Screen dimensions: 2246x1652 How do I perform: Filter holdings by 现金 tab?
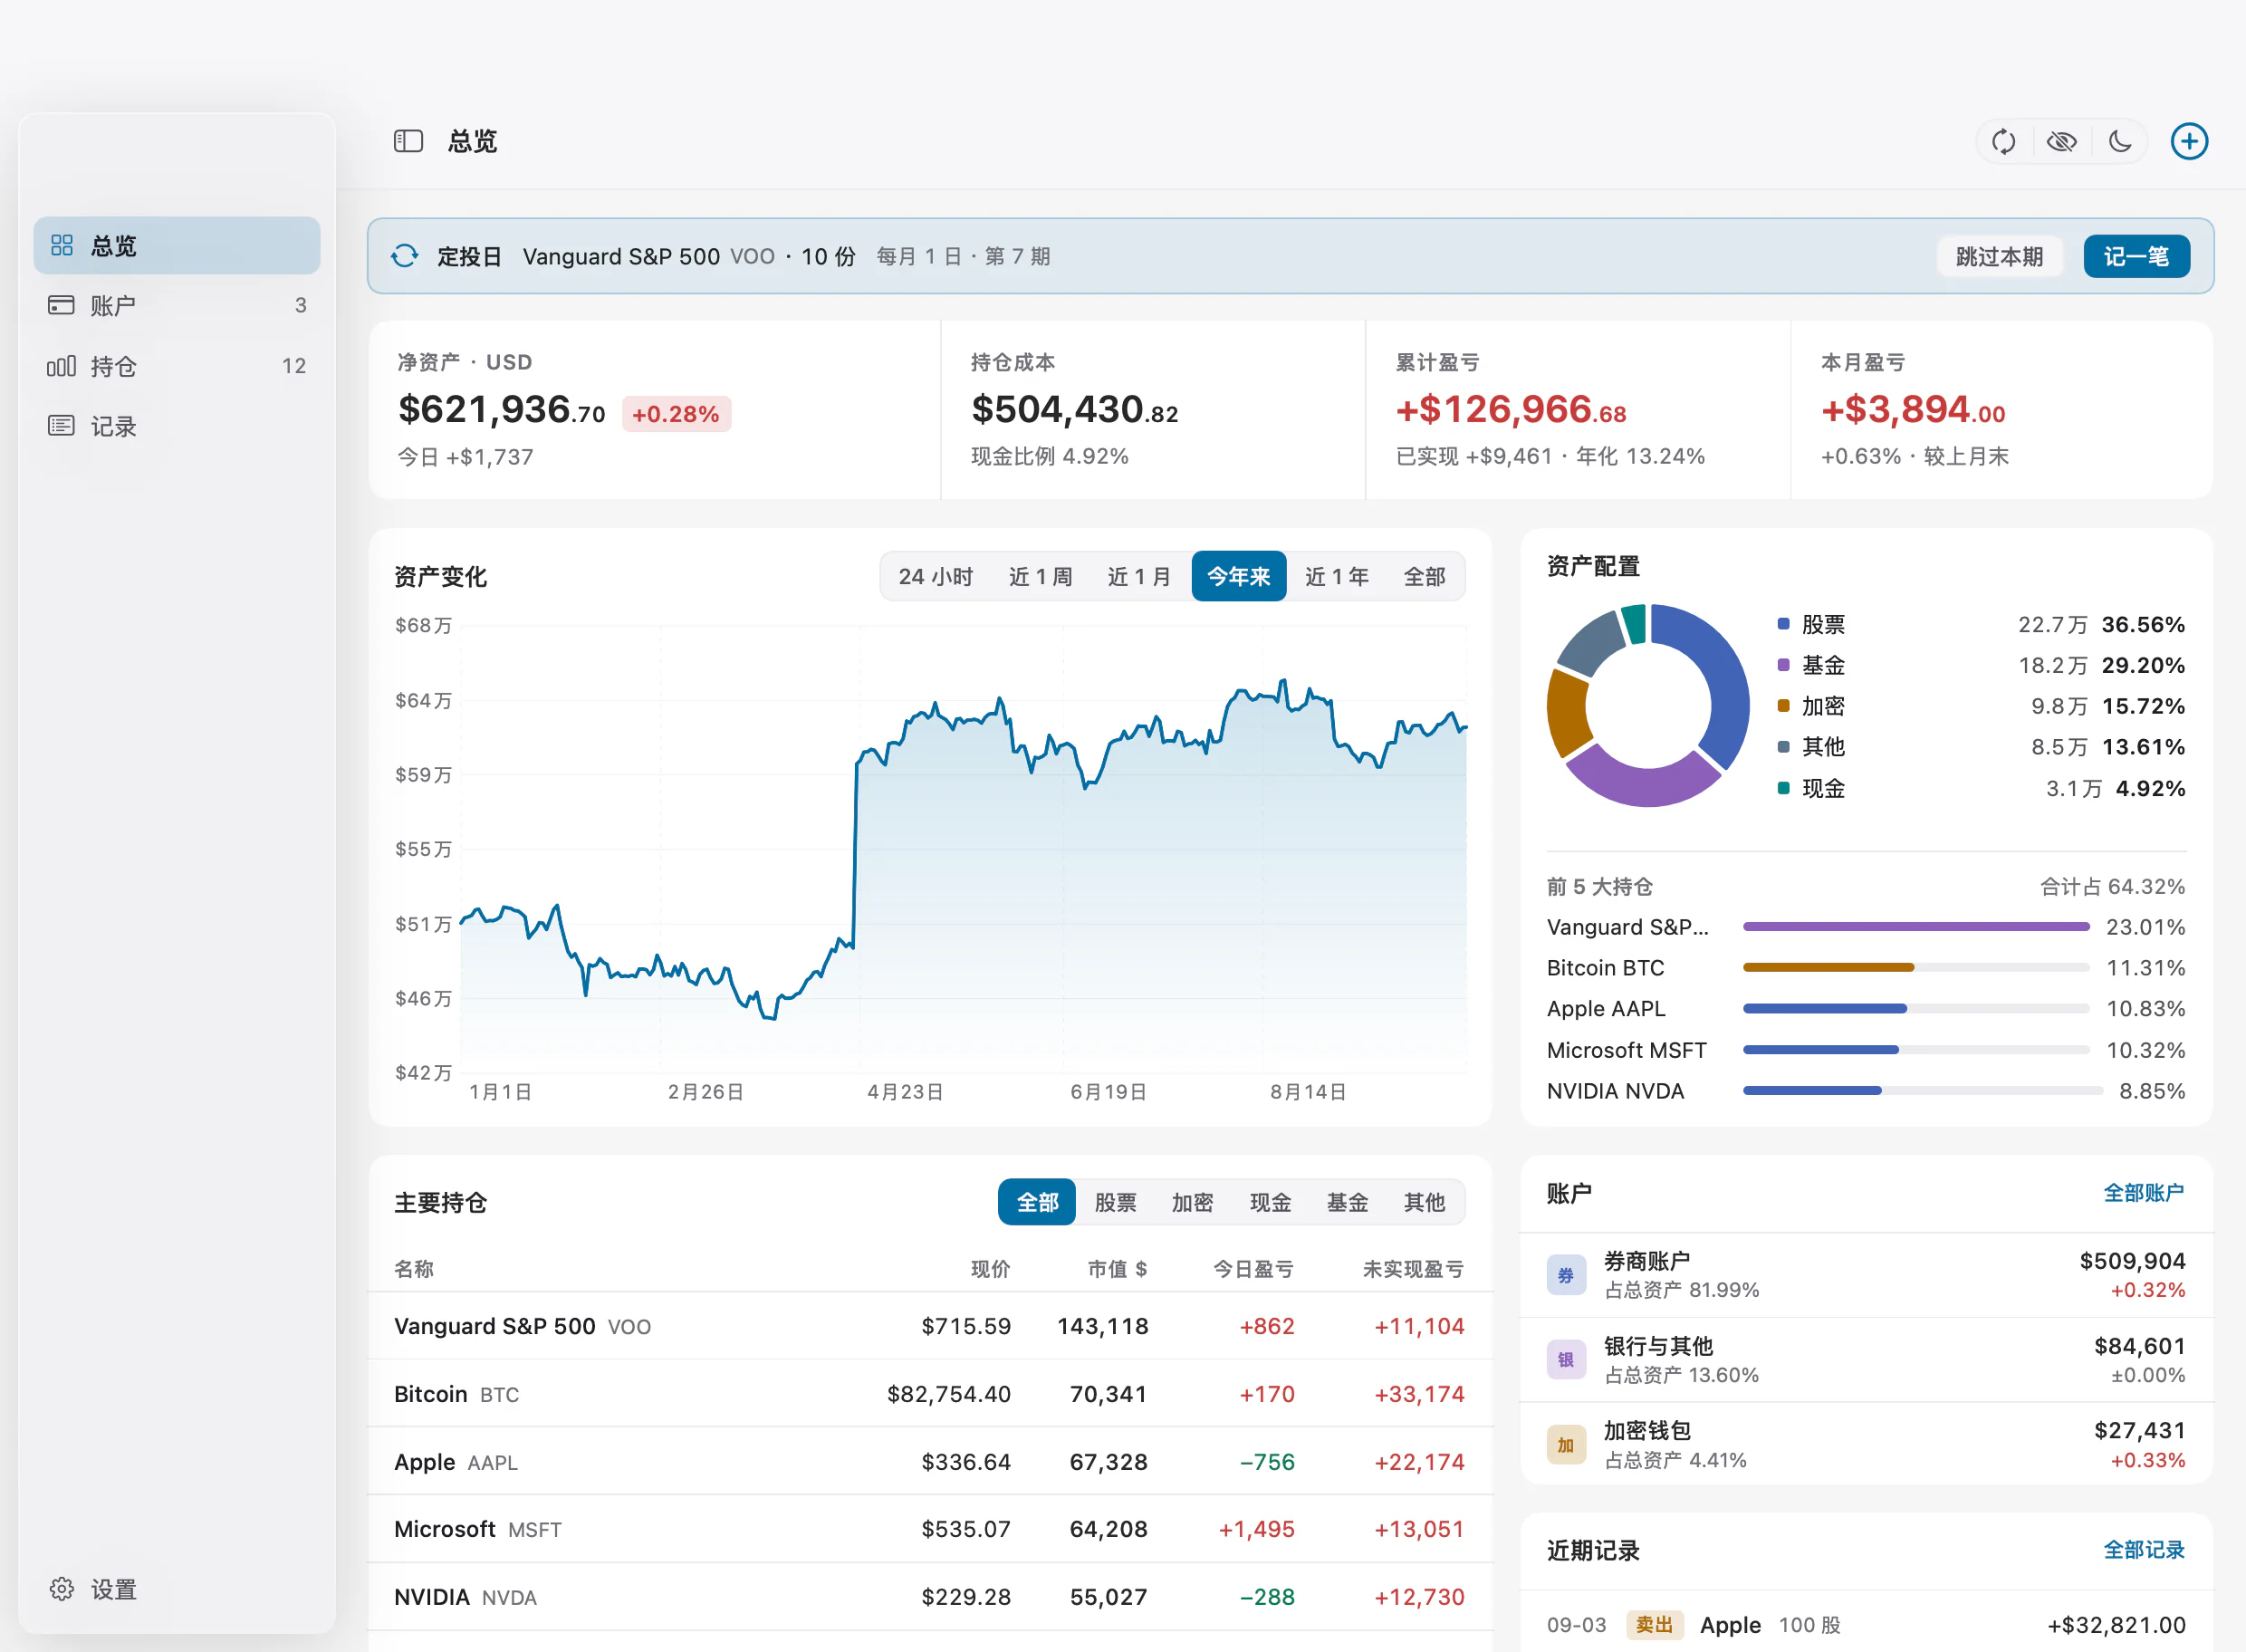[1270, 1202]
